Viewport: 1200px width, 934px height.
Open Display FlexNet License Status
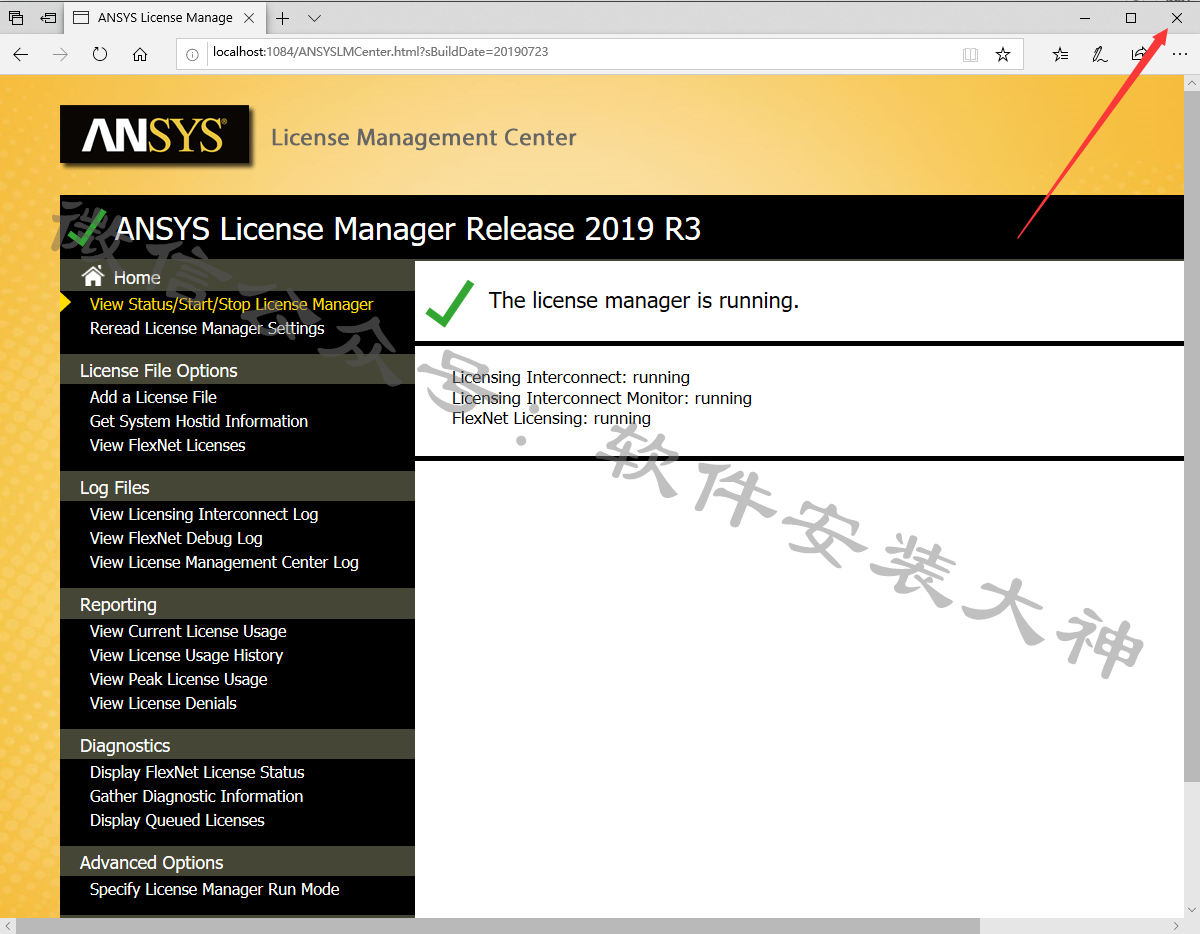197,772
